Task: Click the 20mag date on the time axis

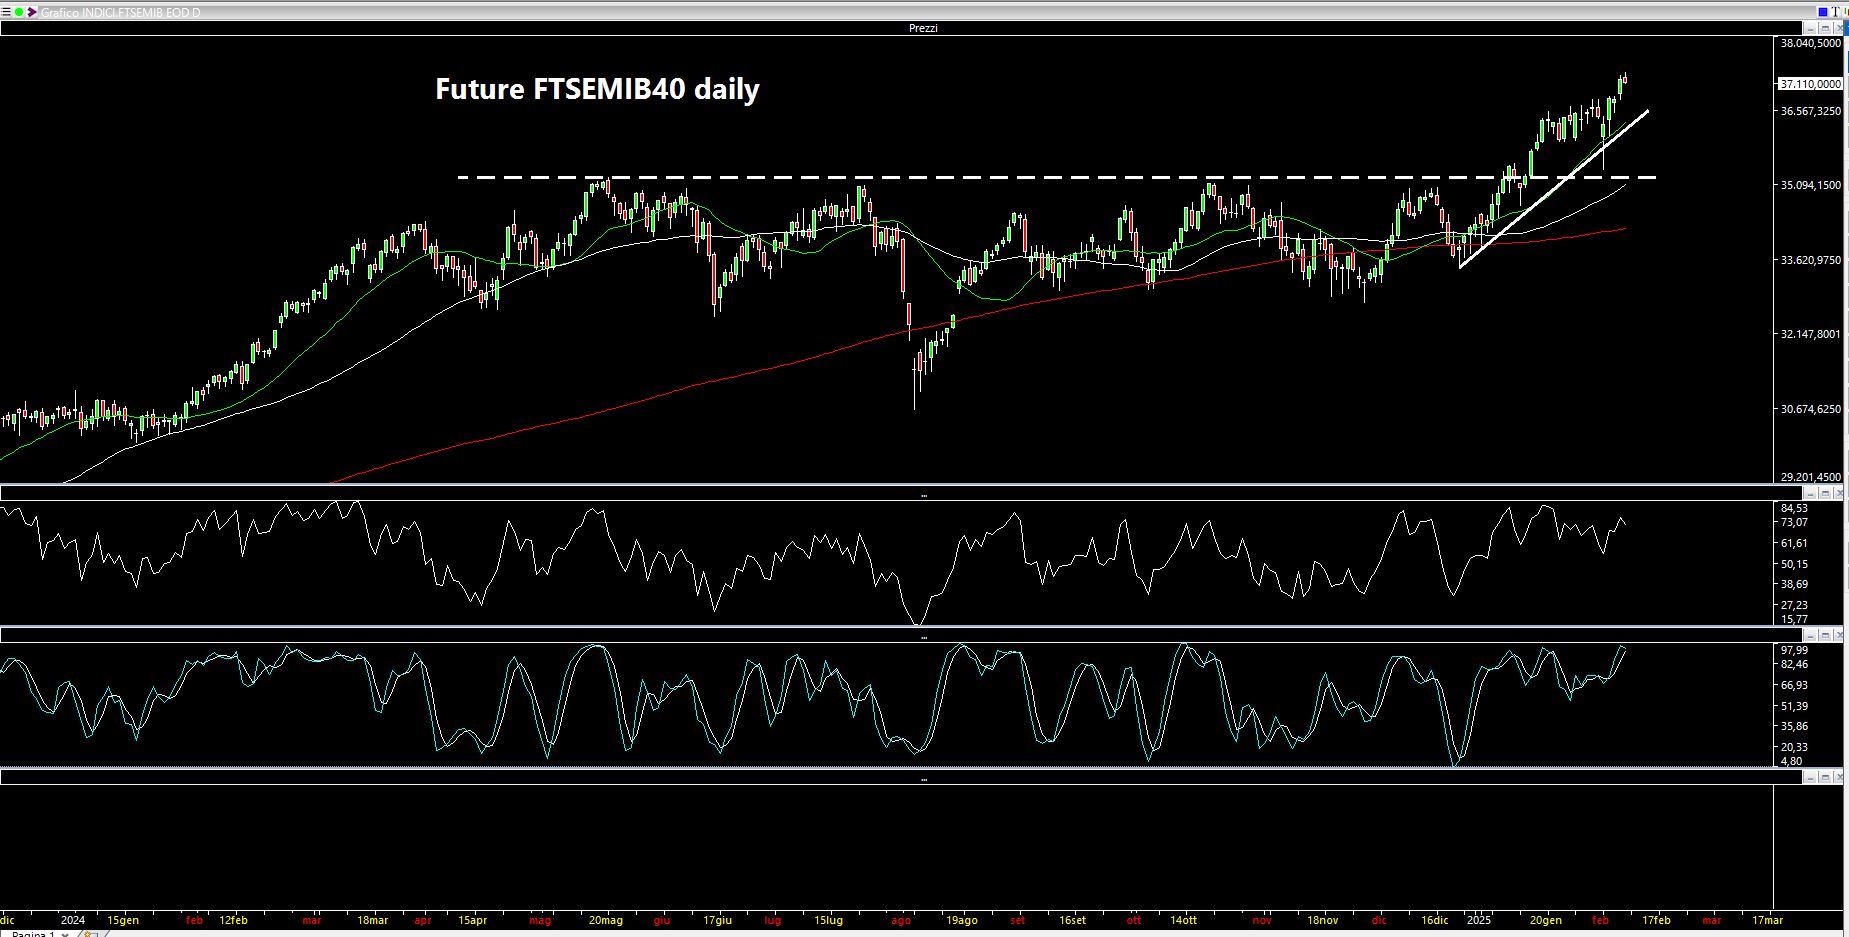Action: pos(606,920)
